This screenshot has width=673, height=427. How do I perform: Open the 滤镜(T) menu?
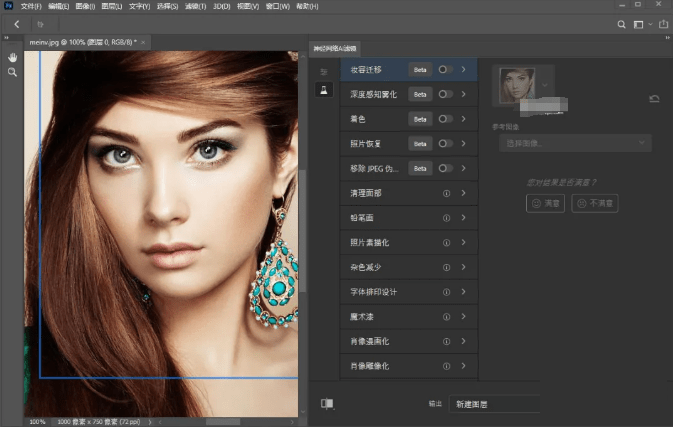pos(195,6)
